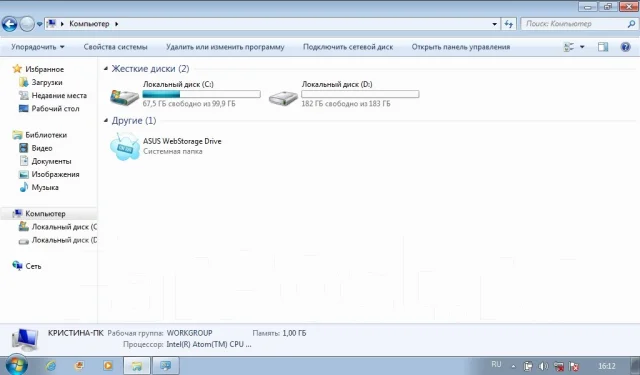Open Action Center flag tray icon
This screenshot has height=375, width=640.
tap(574, 366)
